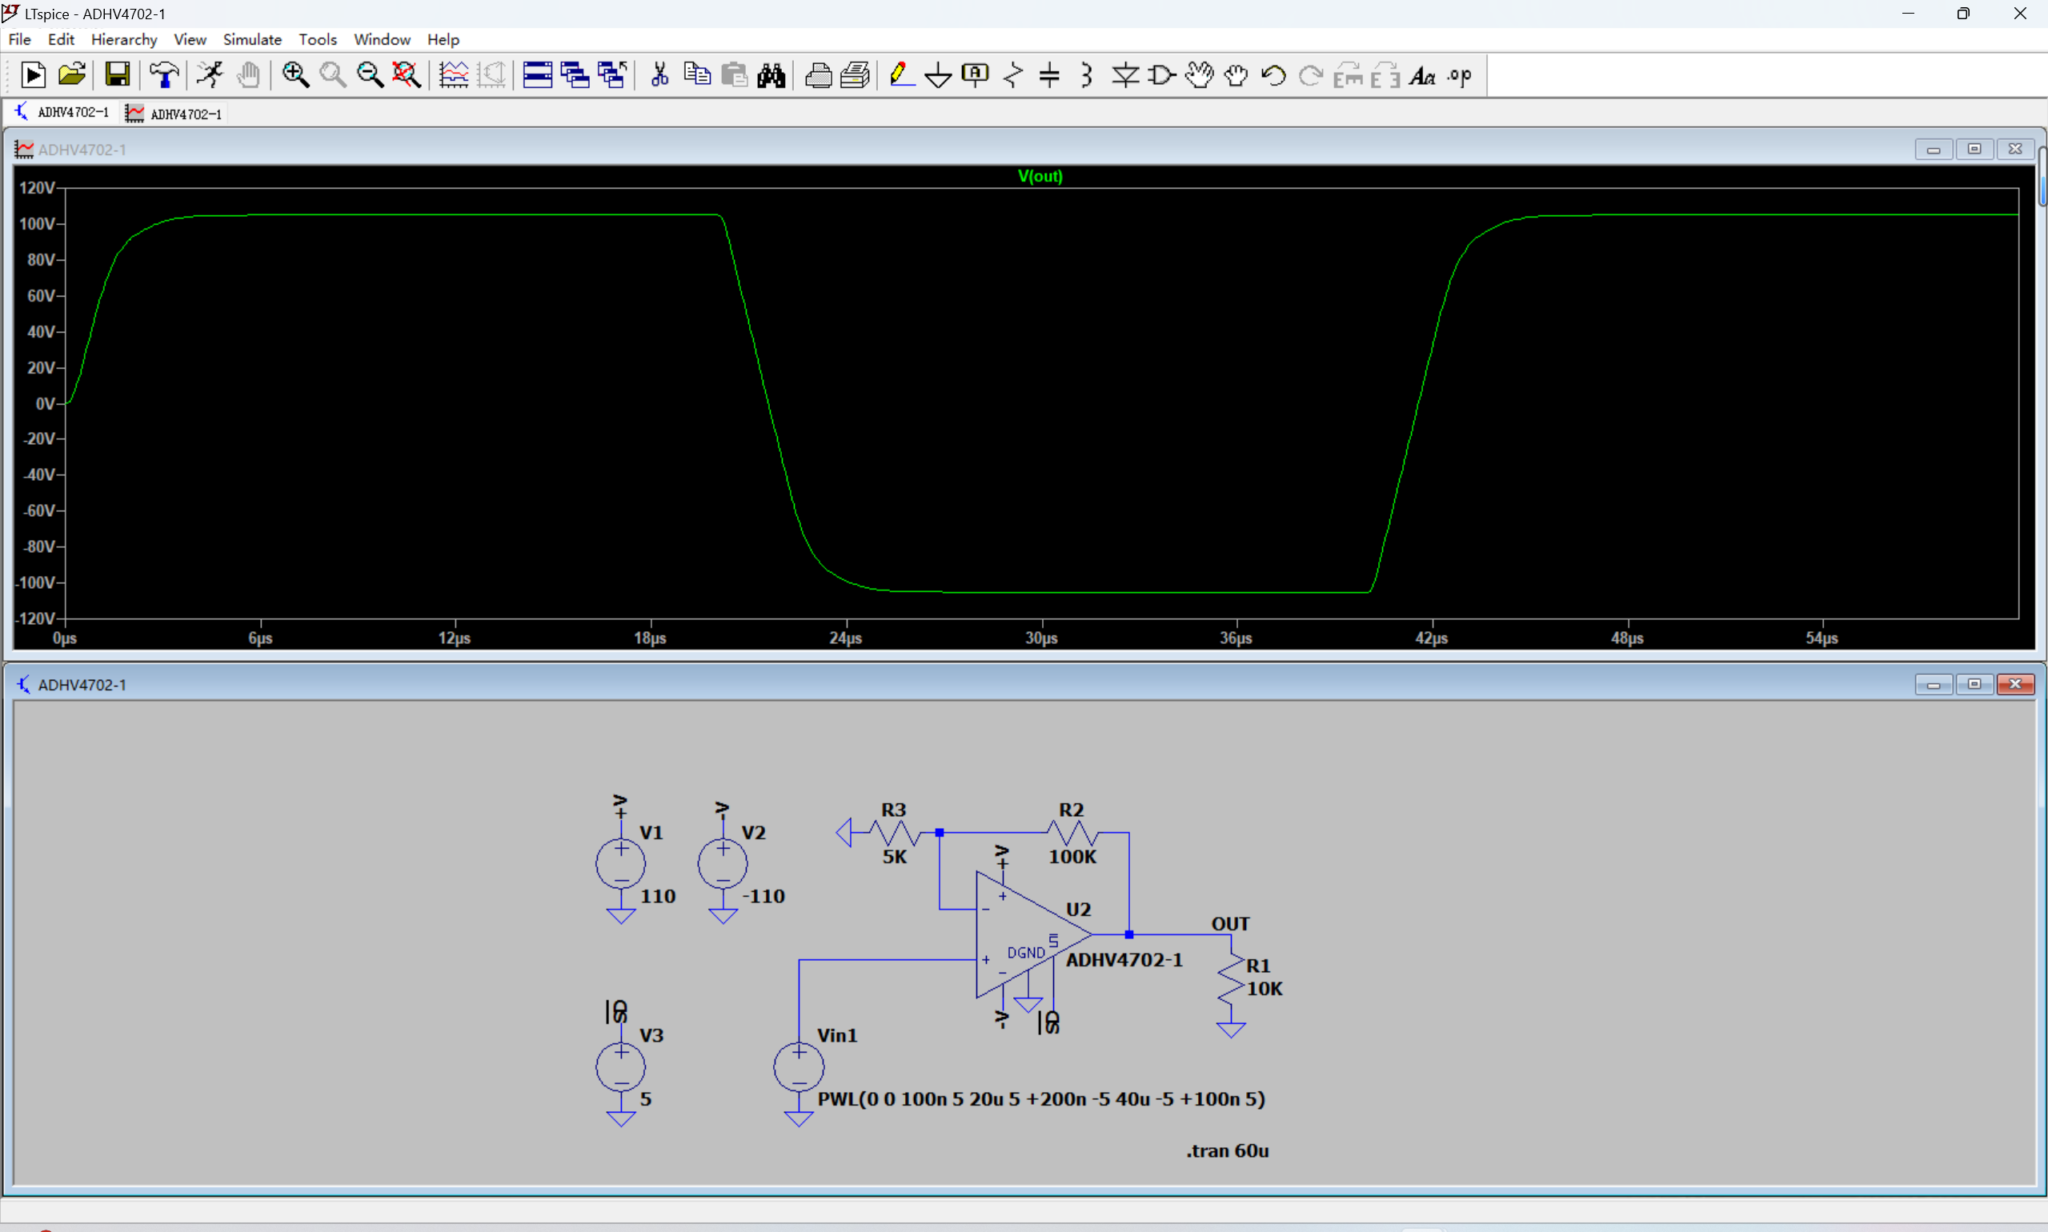The image size is (2048, 1232).
Task: Select the wire drawing pencil tool
Action: click(900, 75)
